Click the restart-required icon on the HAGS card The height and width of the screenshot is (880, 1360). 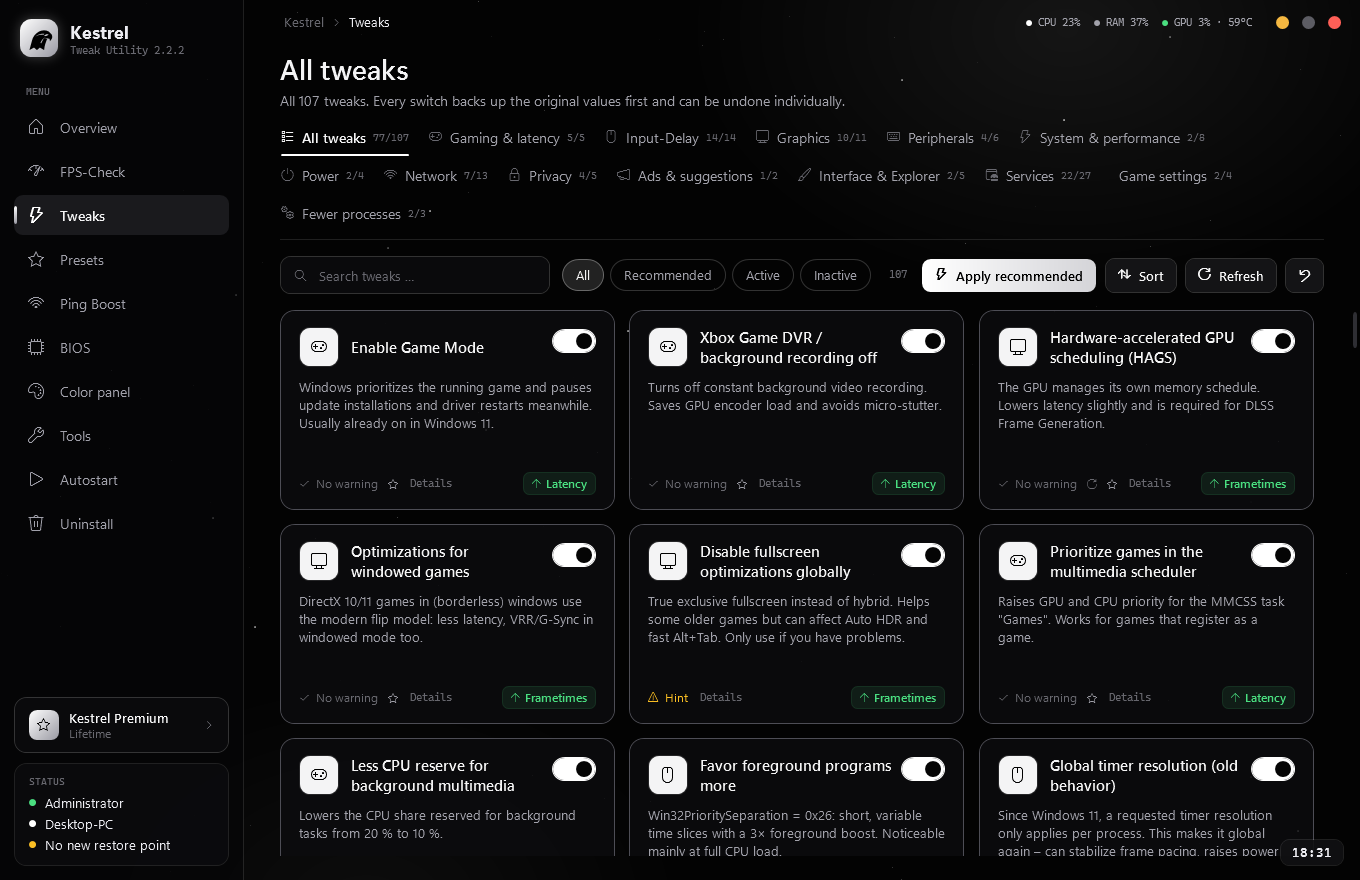pos(1092,484)
